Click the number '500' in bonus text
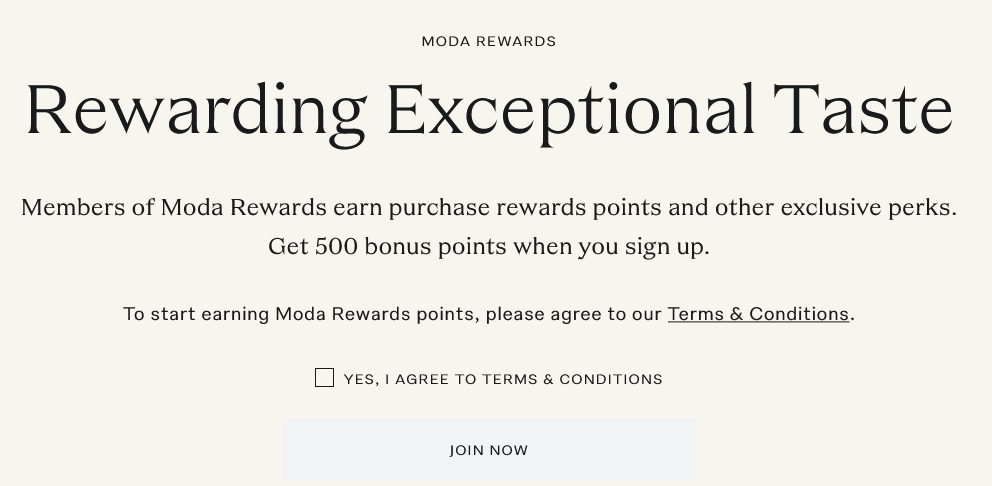 point(336,246)
